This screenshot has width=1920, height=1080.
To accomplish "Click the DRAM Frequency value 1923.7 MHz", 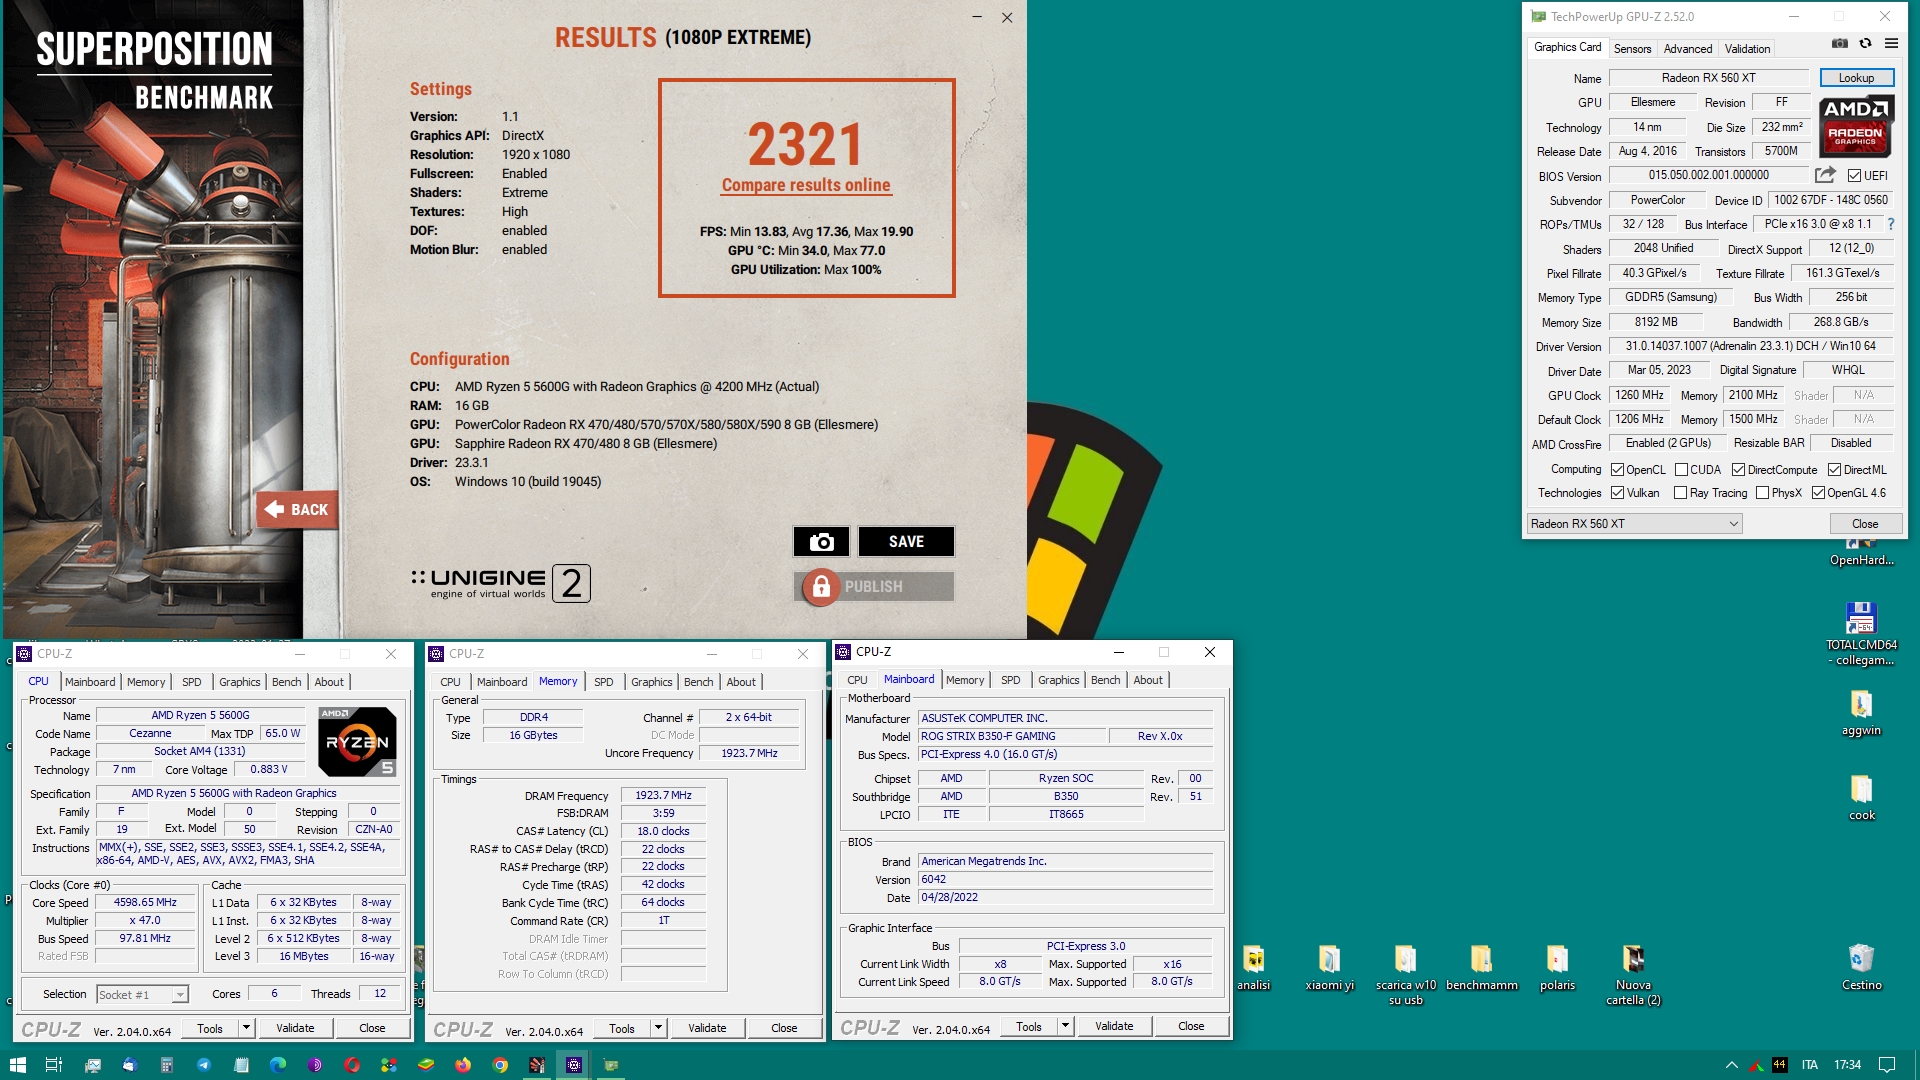I will click(x=663, y=796).
